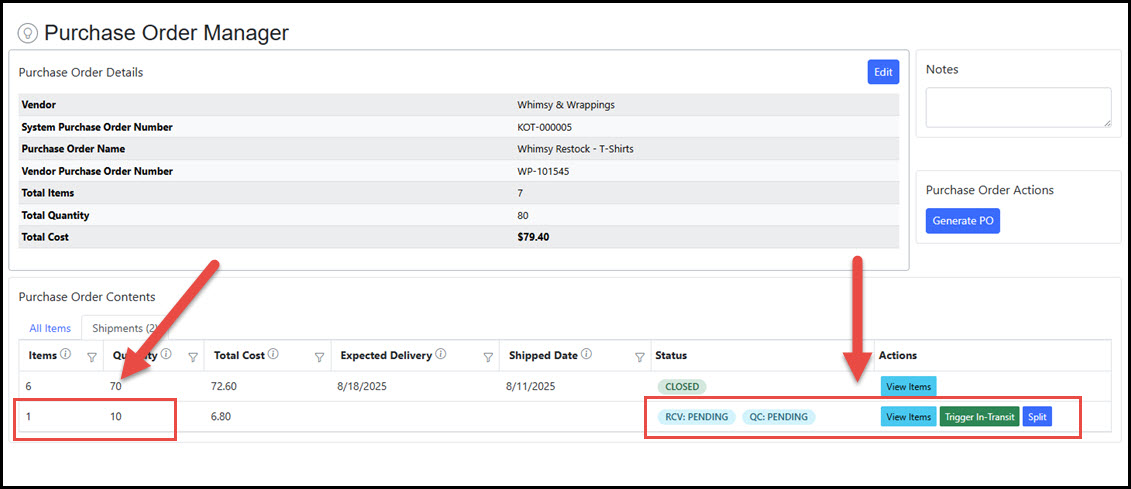Open the Quantity column filter
1131x489 pixels.
193,356
